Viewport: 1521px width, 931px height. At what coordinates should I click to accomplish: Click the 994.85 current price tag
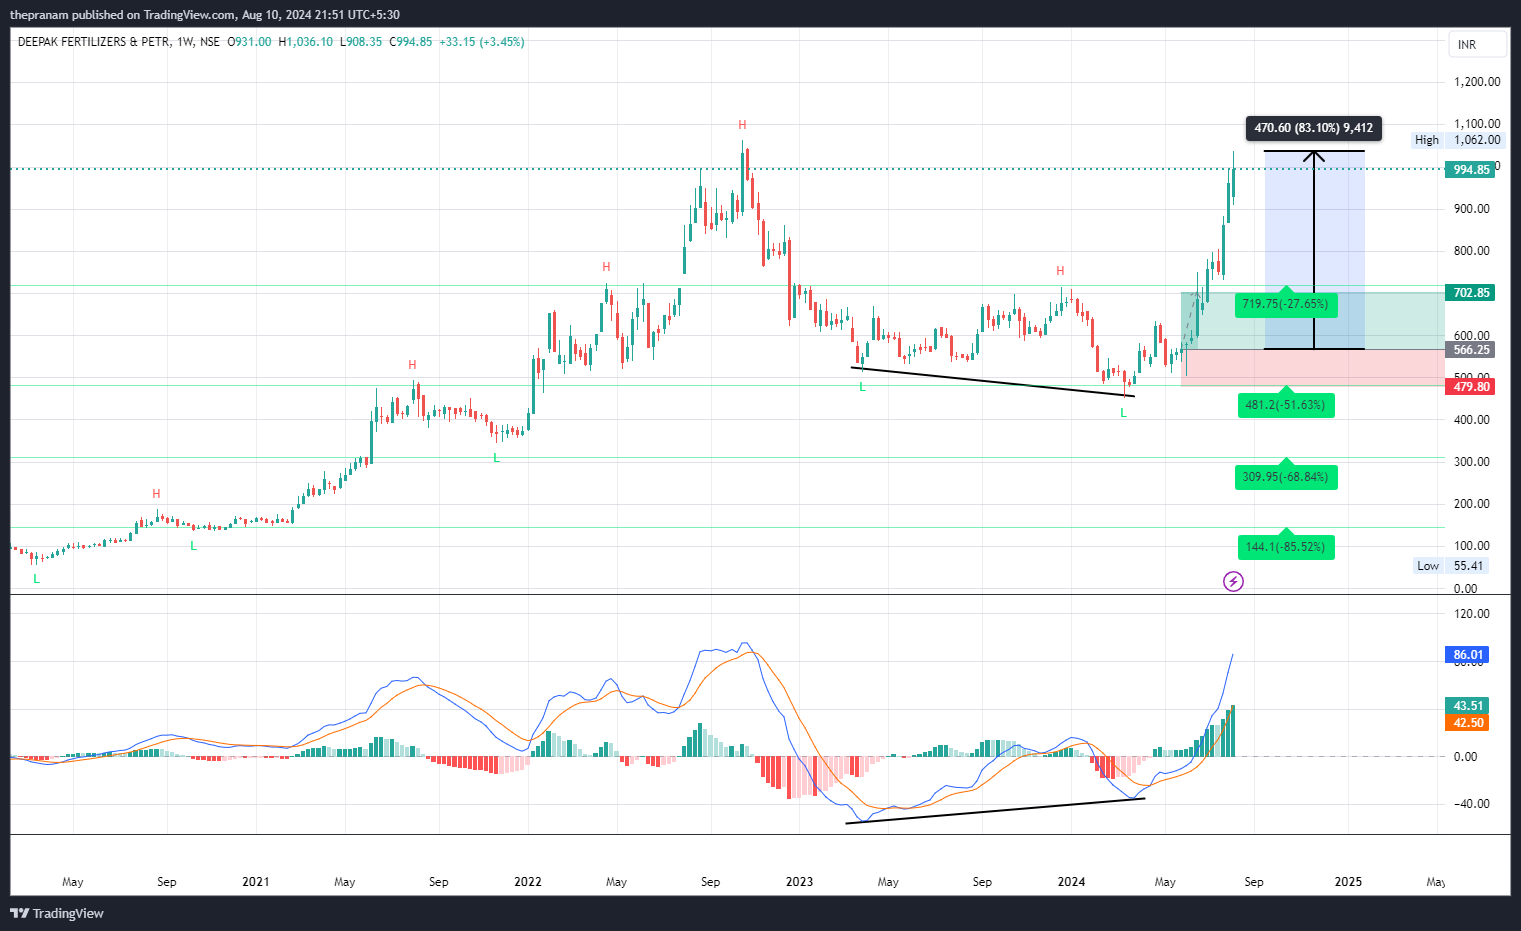1471,170
